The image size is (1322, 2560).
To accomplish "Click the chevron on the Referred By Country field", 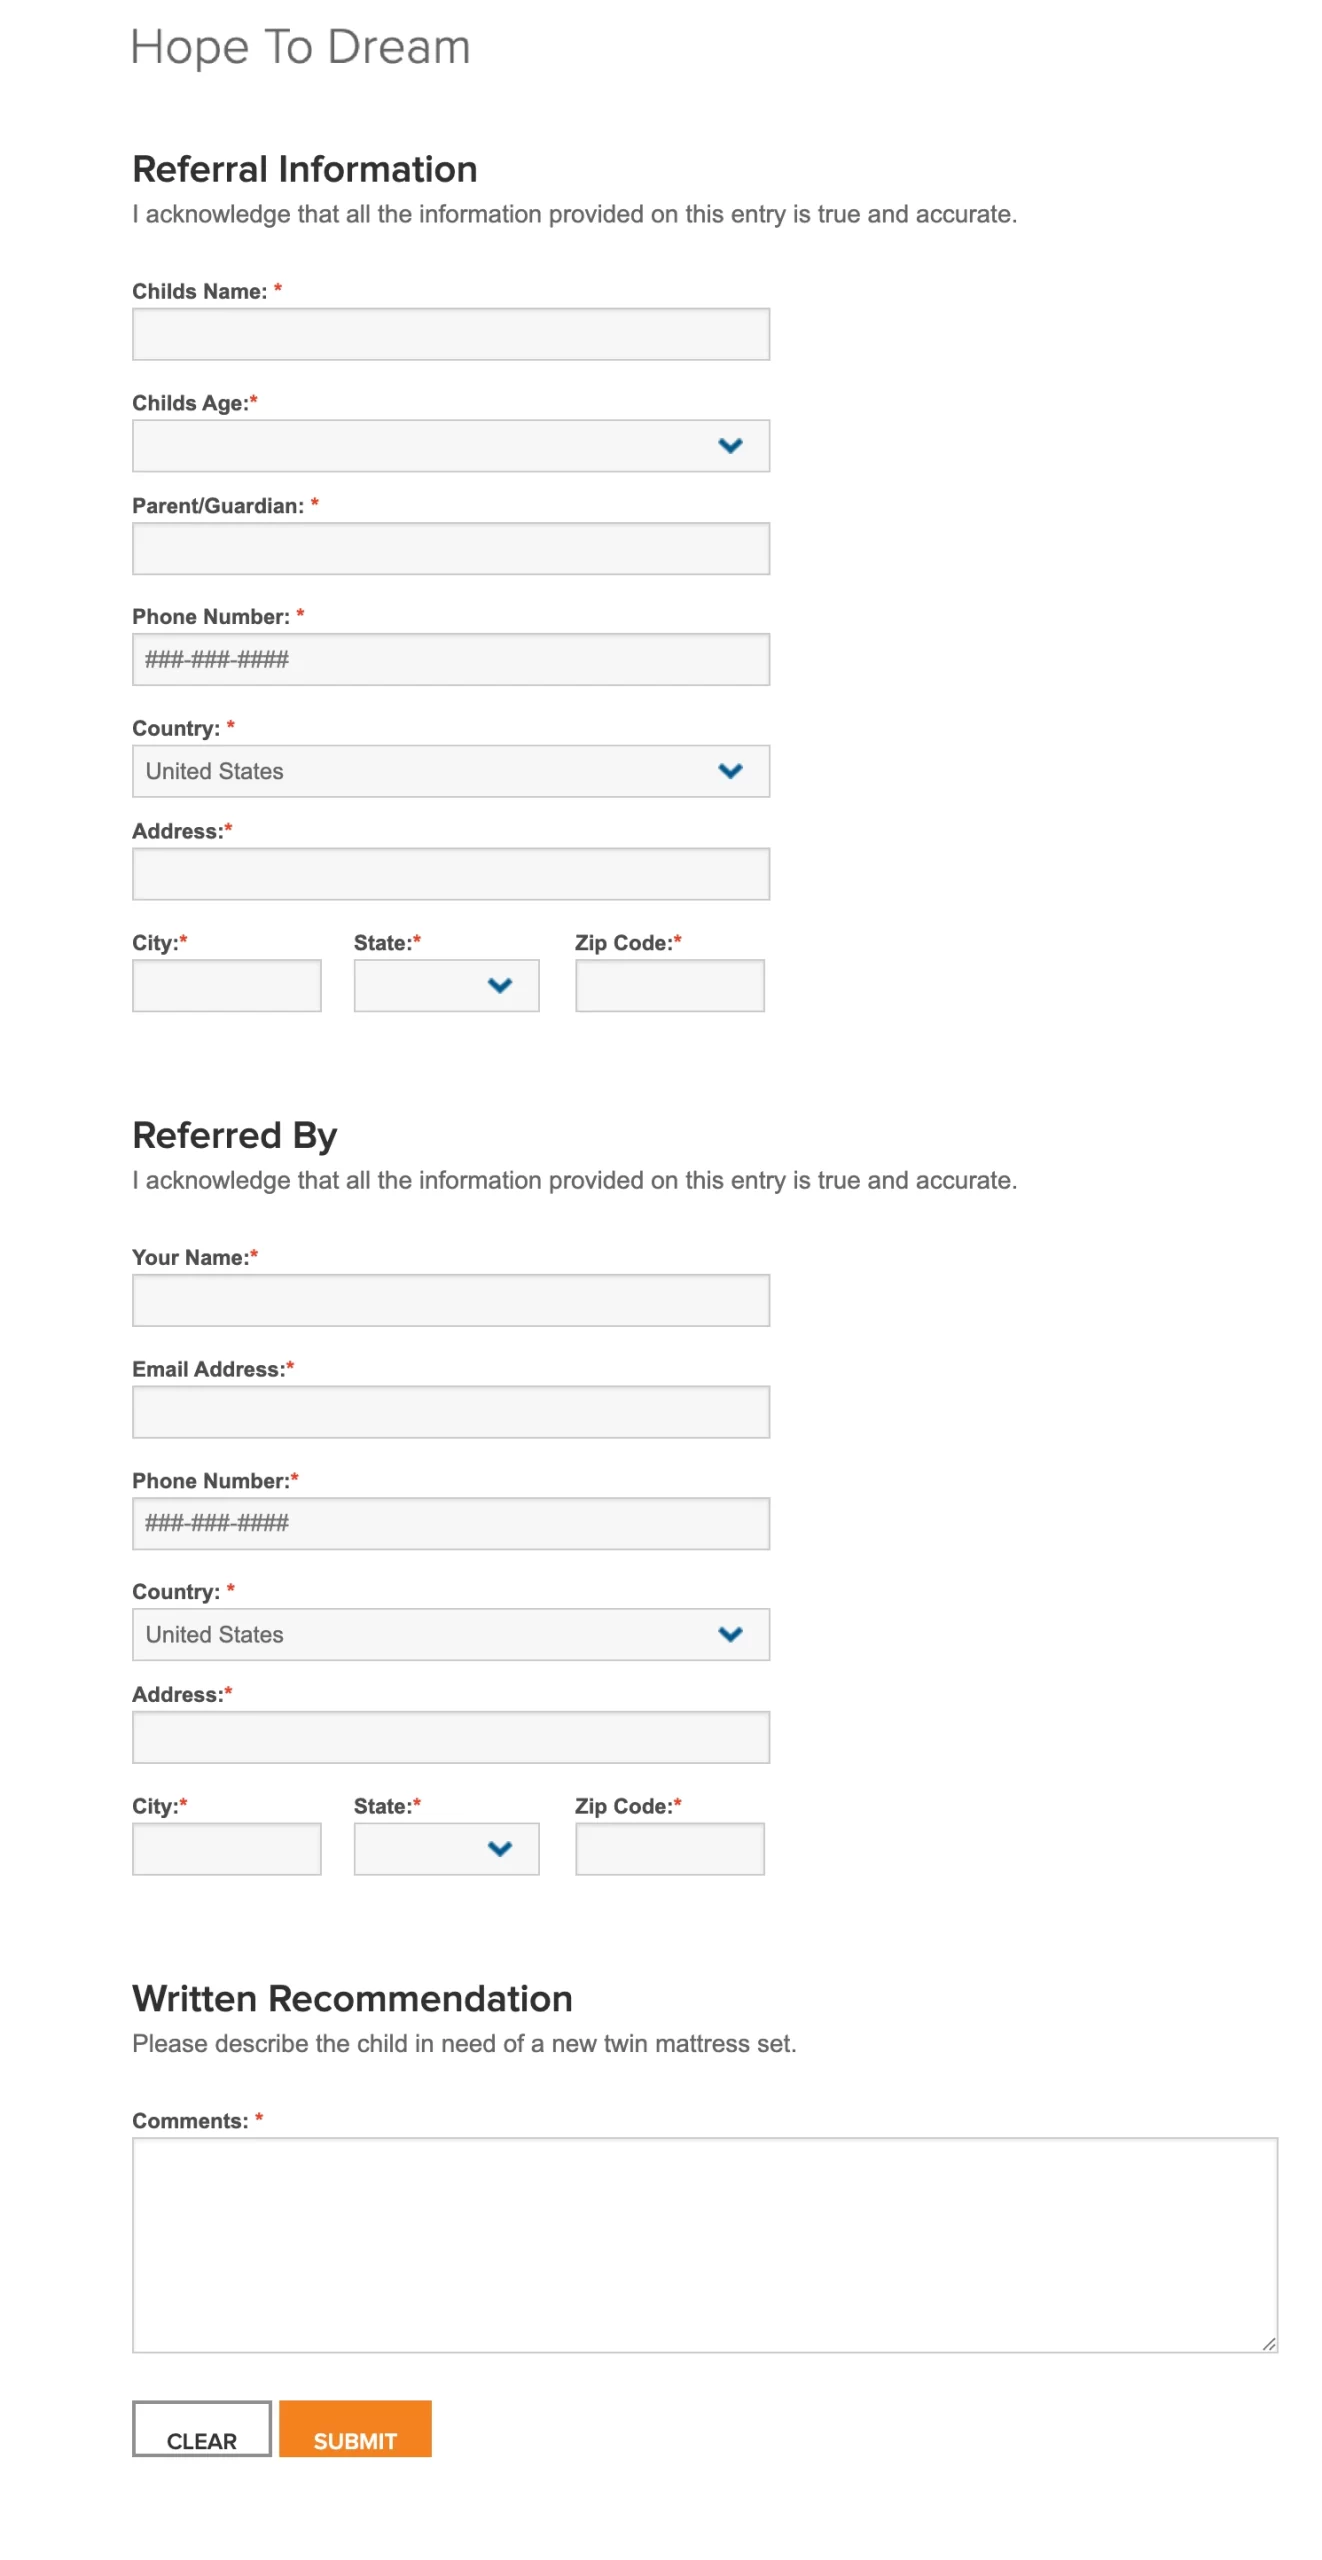I will pyautogui.click(x=731, y=1634).
